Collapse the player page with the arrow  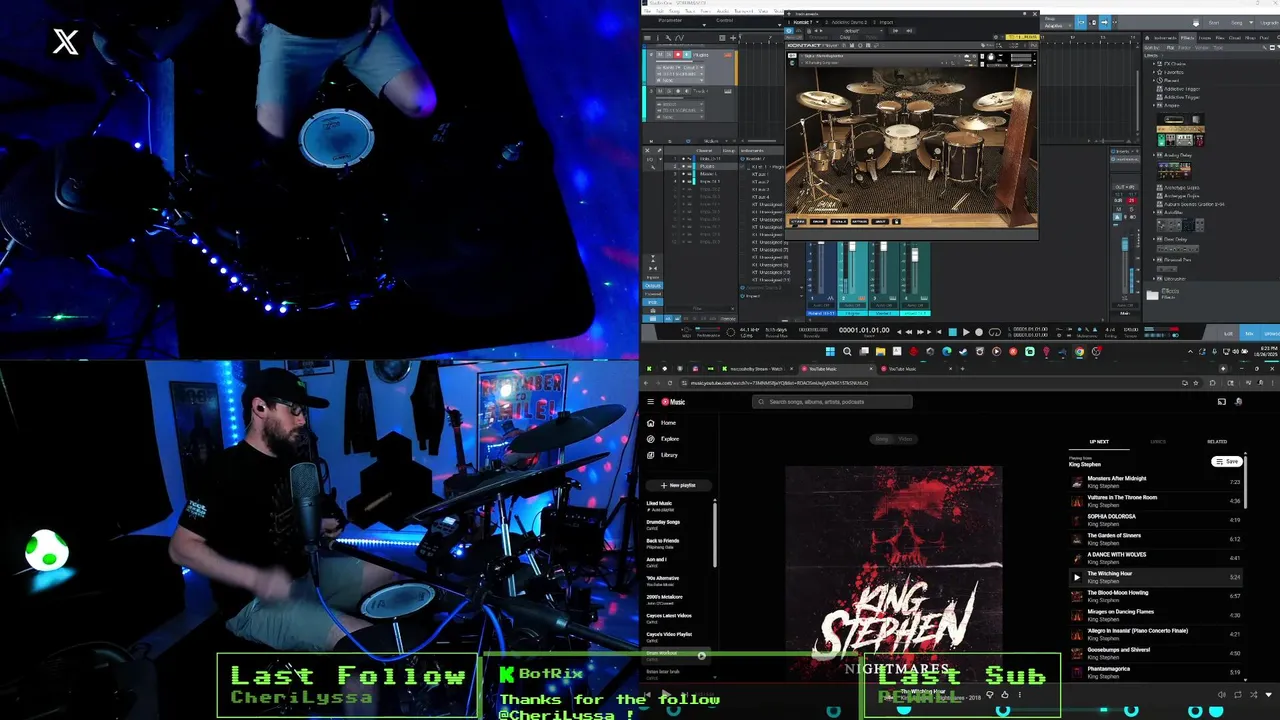[1269, 695]
